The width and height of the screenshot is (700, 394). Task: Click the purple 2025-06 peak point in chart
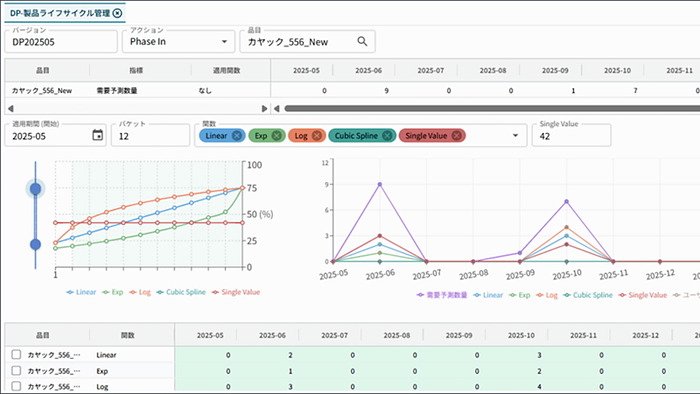pos(380,184)
